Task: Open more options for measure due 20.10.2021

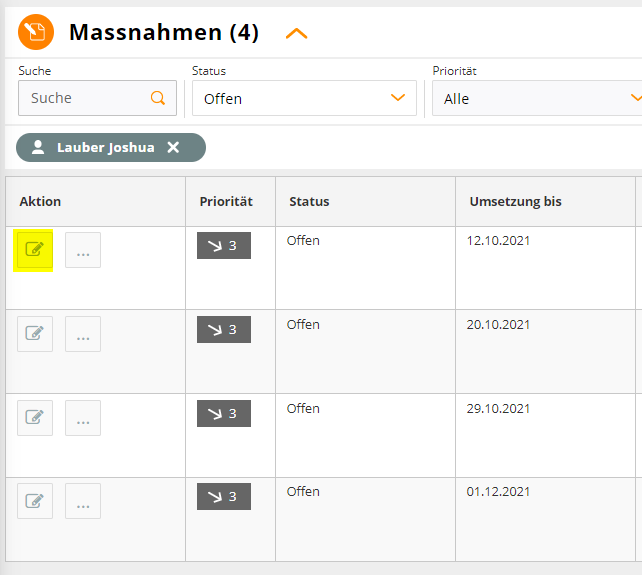Action: tap(83, 334)
